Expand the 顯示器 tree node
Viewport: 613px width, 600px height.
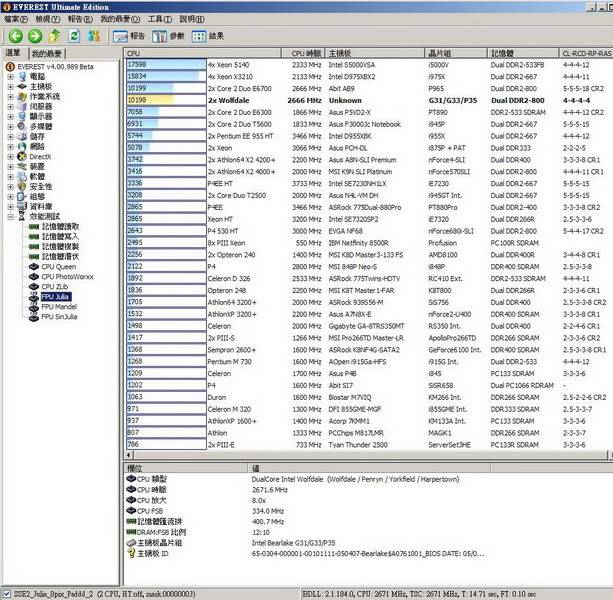pos(11,116)
